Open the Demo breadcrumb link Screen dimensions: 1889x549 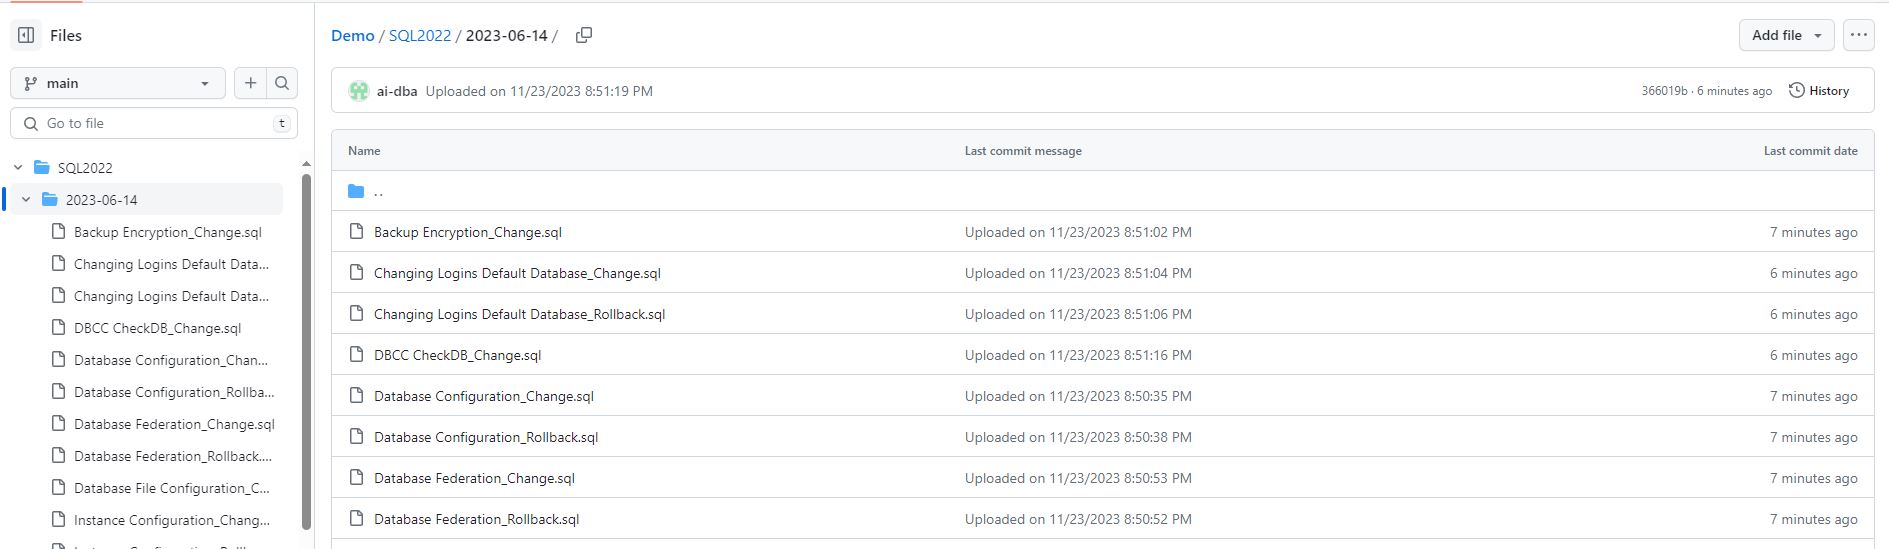point(352,35)
